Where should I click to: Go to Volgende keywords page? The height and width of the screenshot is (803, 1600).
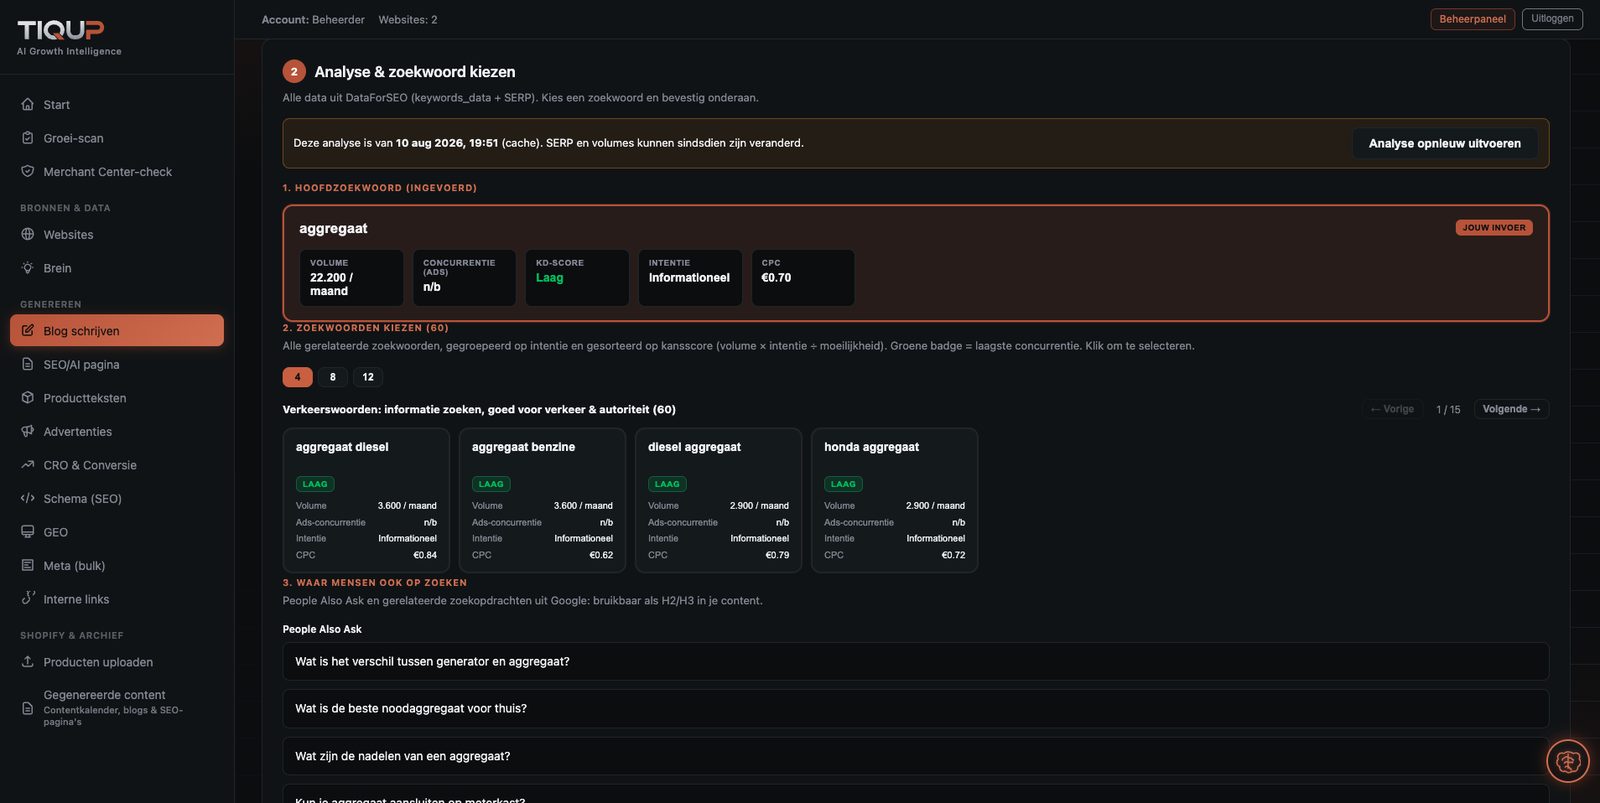click(x=1511, y=409)
